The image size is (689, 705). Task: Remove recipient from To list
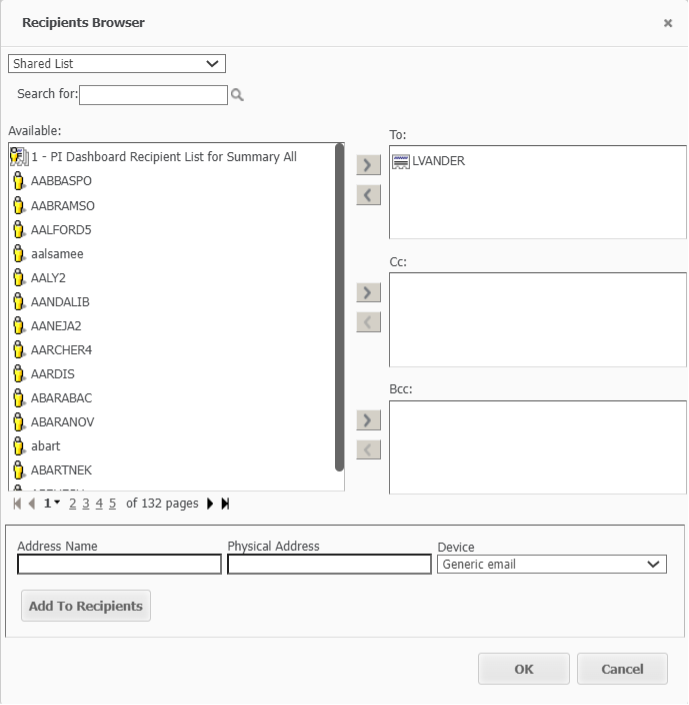click(369, 194)
